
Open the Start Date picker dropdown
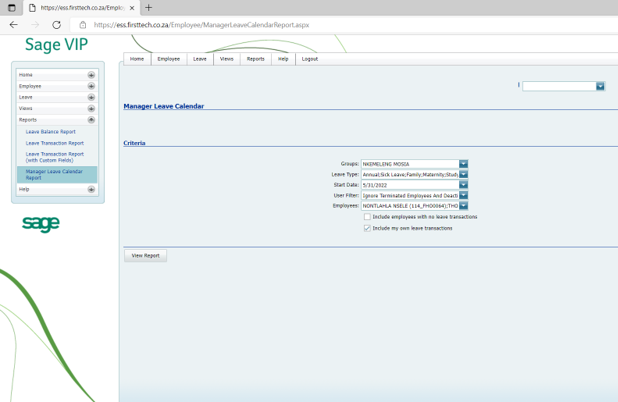pos(463,185)
